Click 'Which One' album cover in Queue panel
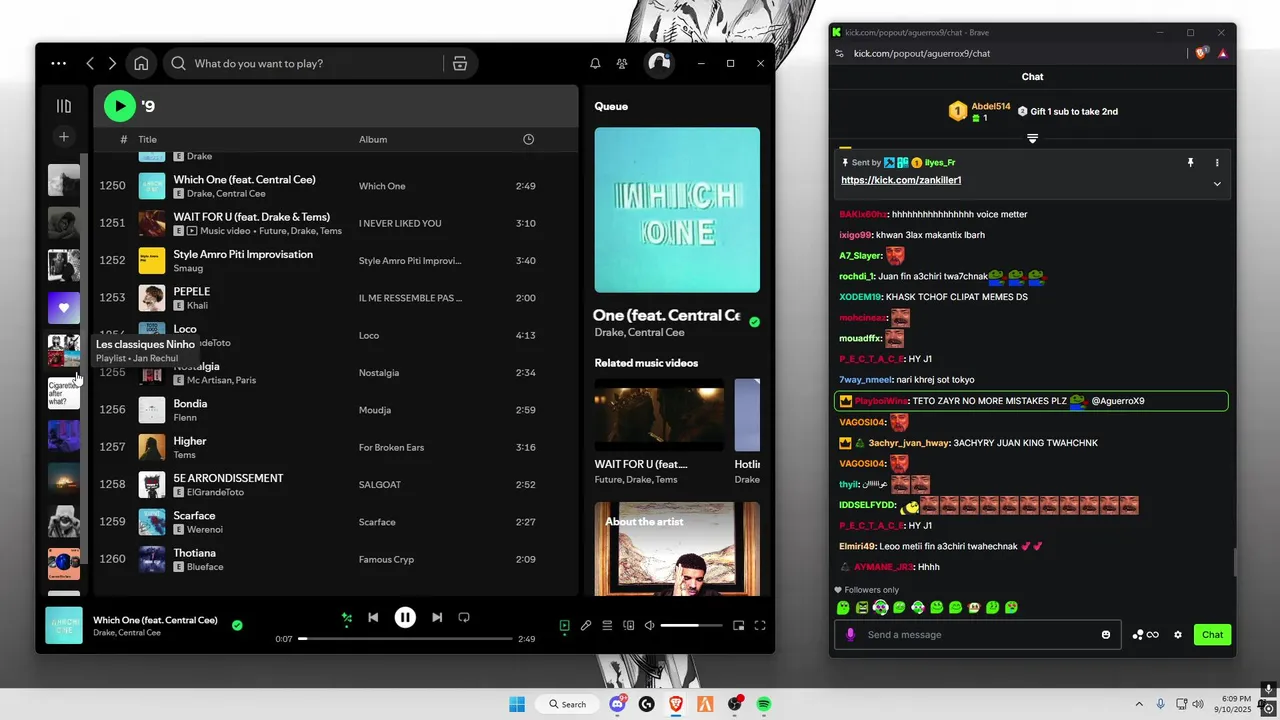The width and height of the screenshot is (1280, 720). tap(677, 210)
